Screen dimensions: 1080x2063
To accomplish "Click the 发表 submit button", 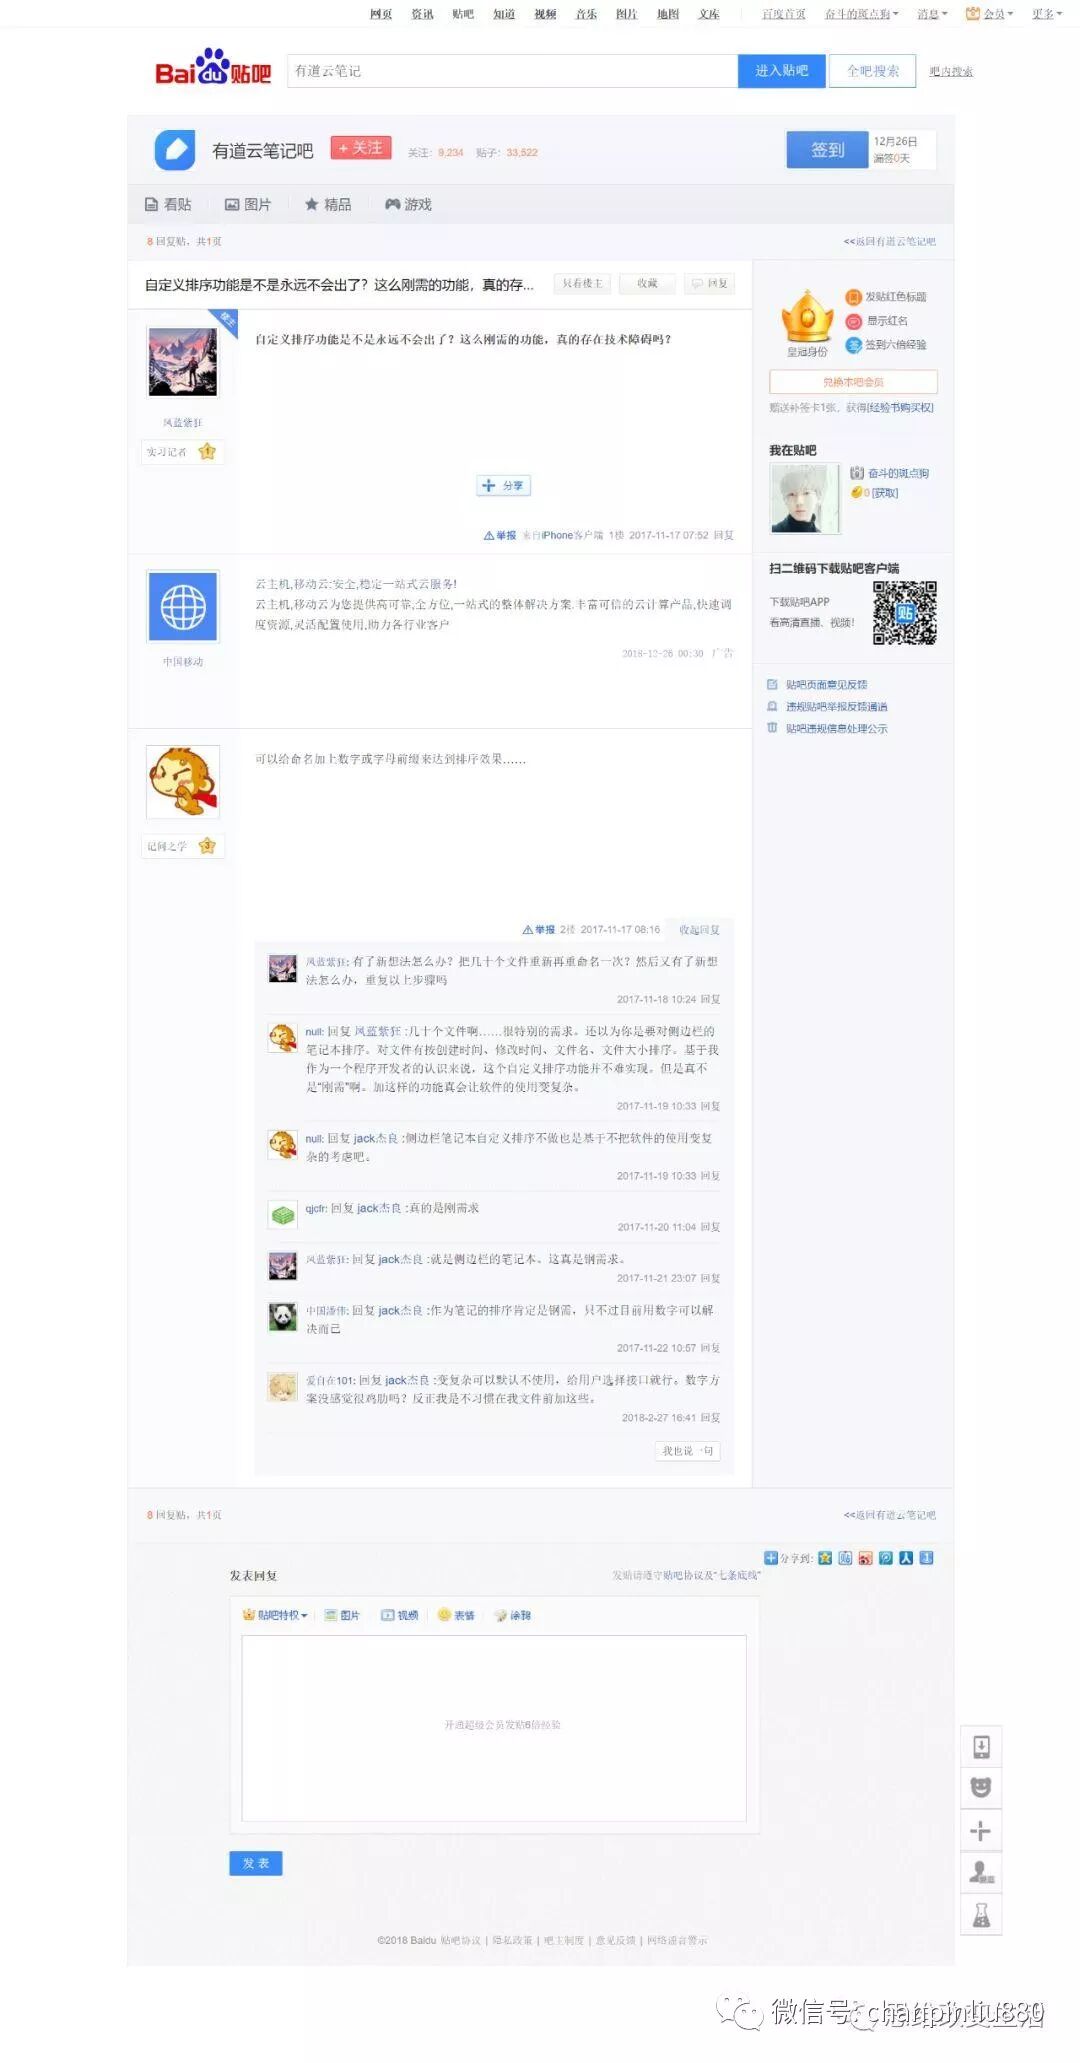I will point(256,1863).
